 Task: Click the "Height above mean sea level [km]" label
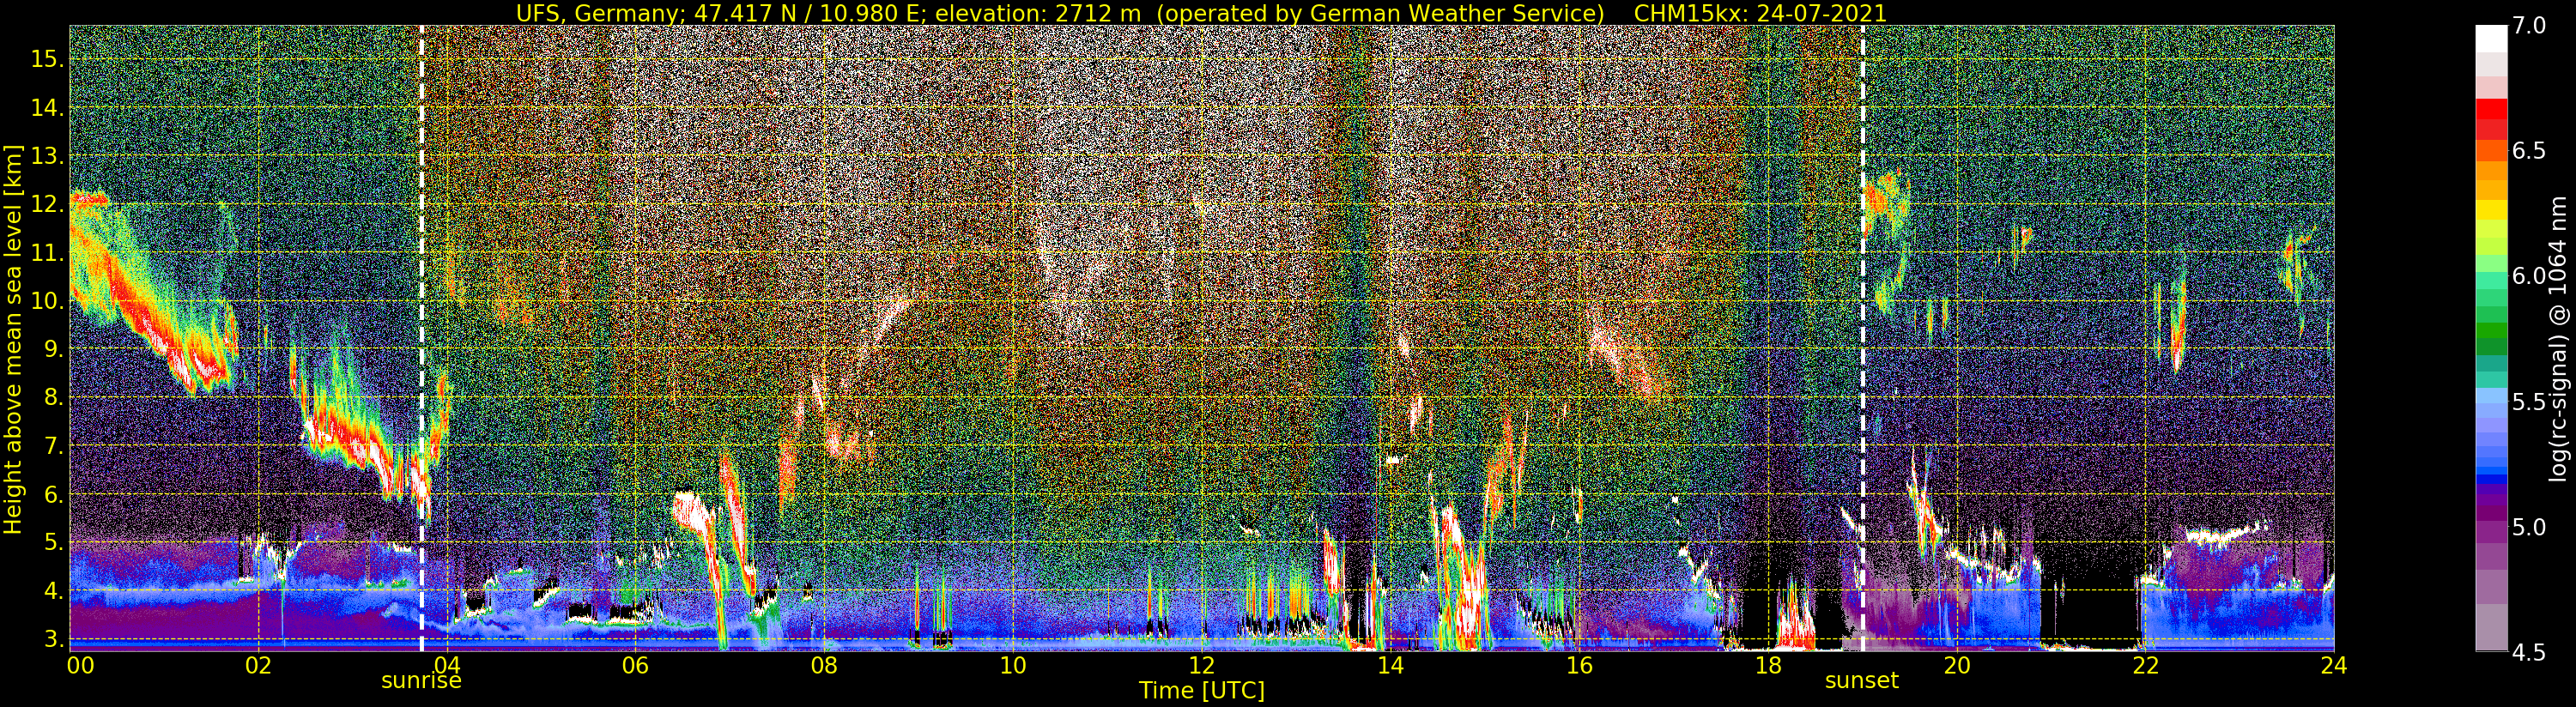tap(13, 340)
